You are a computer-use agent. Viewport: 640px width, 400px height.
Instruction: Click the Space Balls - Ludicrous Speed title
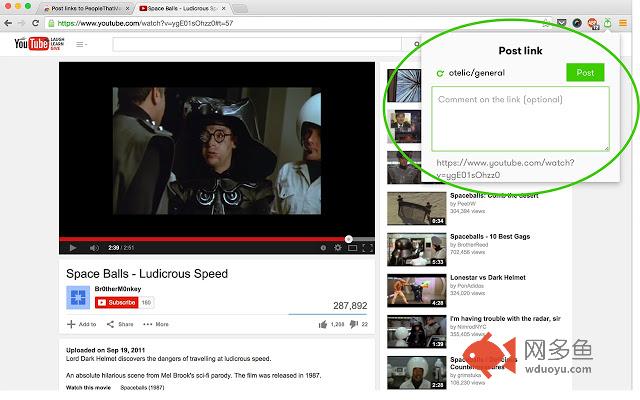(147, 273)
